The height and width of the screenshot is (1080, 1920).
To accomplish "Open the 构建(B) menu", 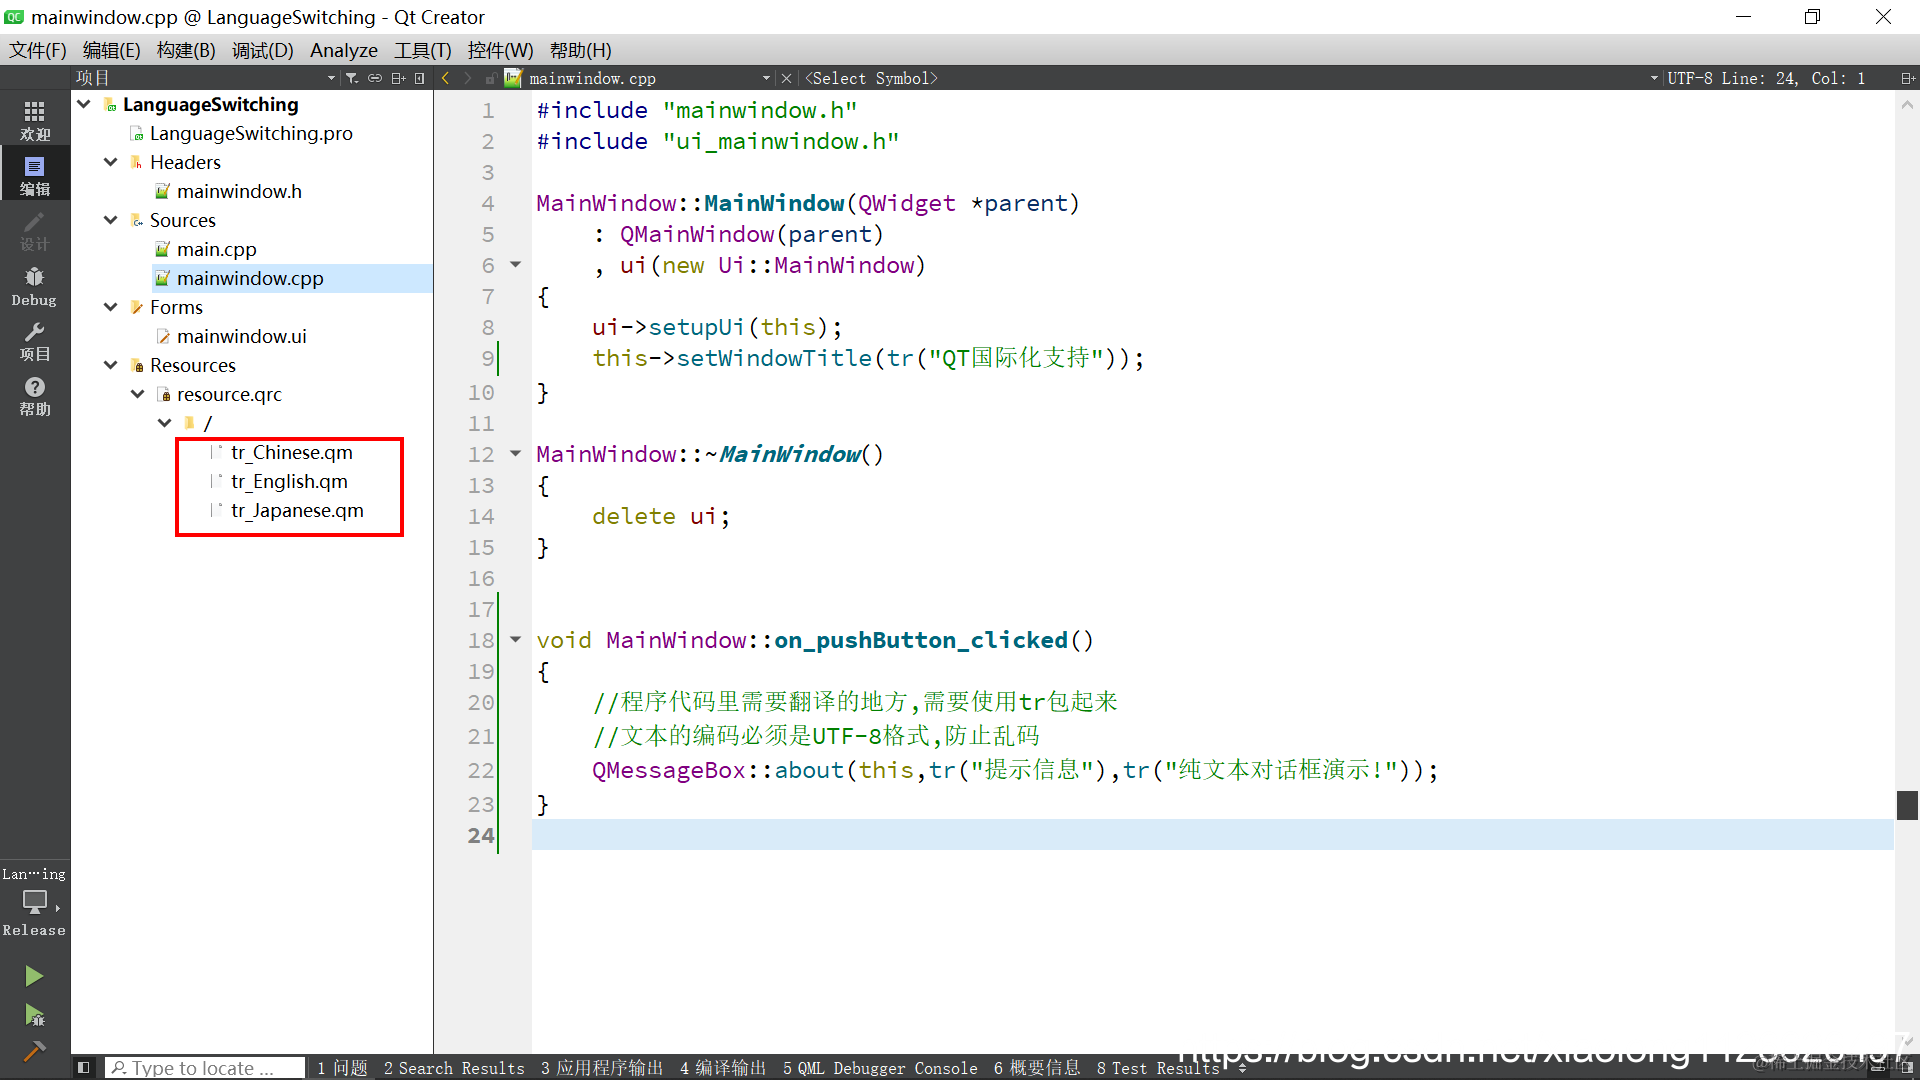I will tap(186, 50).
